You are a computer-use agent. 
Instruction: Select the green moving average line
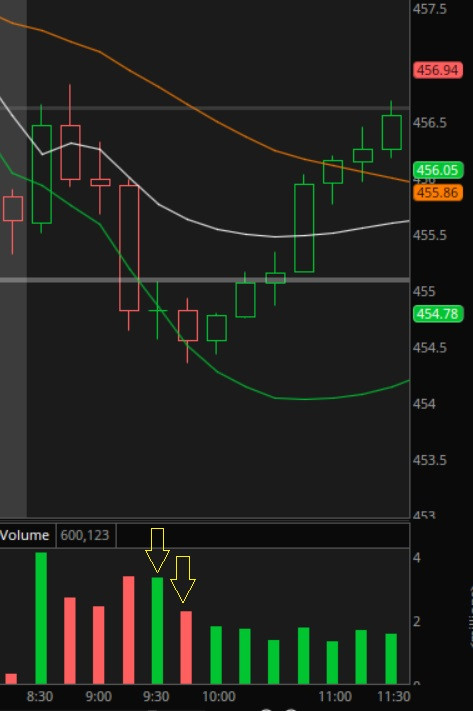point(218,372)
